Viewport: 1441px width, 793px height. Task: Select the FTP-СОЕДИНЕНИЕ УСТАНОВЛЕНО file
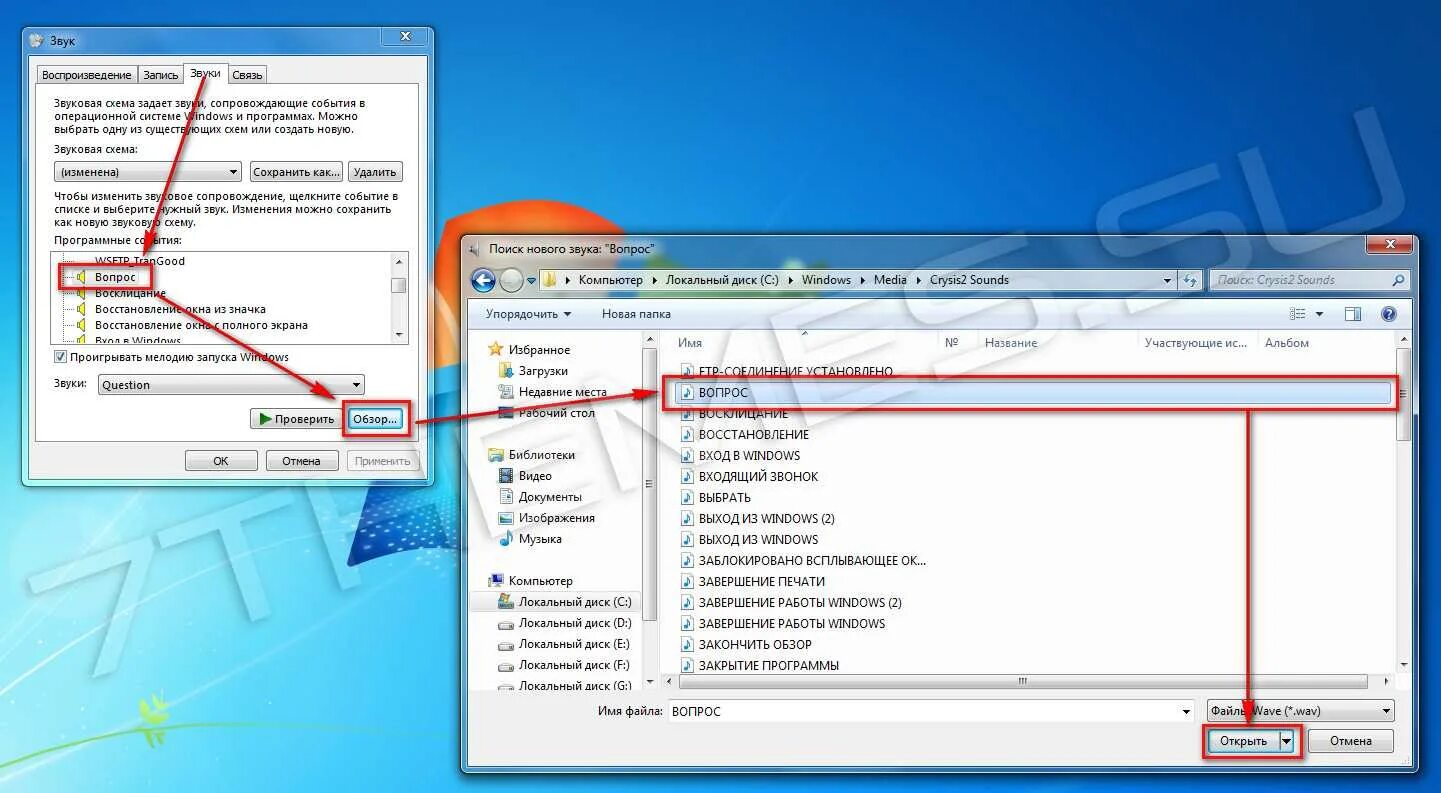coord(795,371)
